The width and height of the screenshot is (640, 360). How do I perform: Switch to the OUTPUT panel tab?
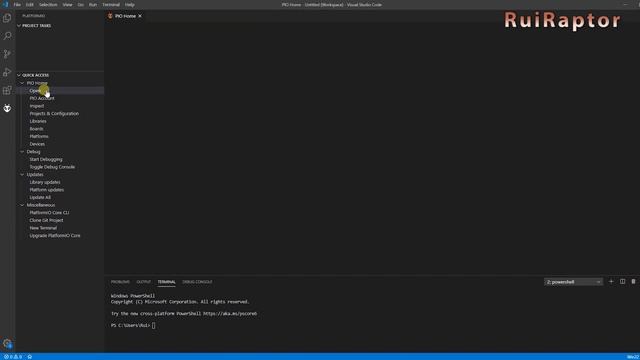click(x=143, y=282)
